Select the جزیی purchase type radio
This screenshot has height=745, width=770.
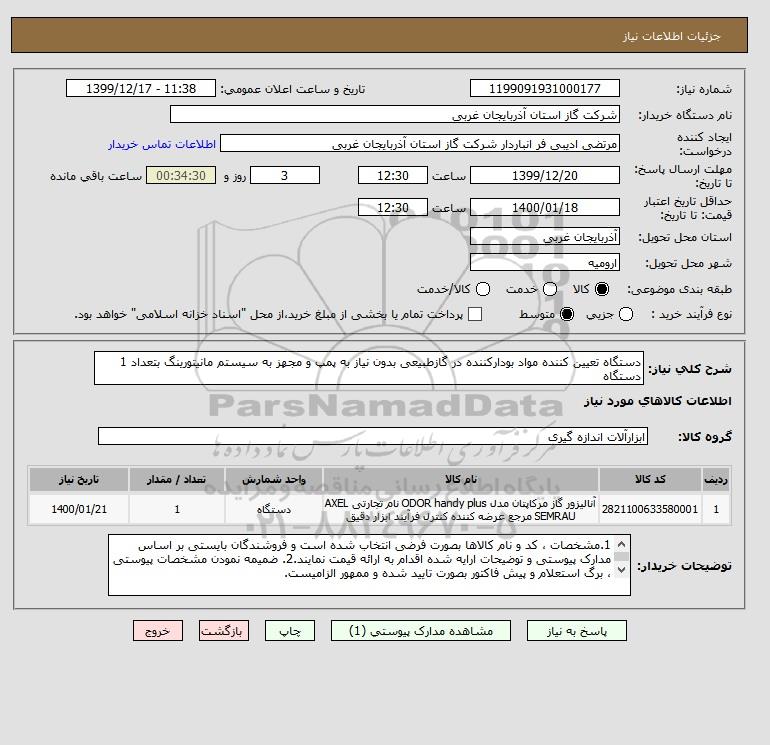(x=626, y=314)
